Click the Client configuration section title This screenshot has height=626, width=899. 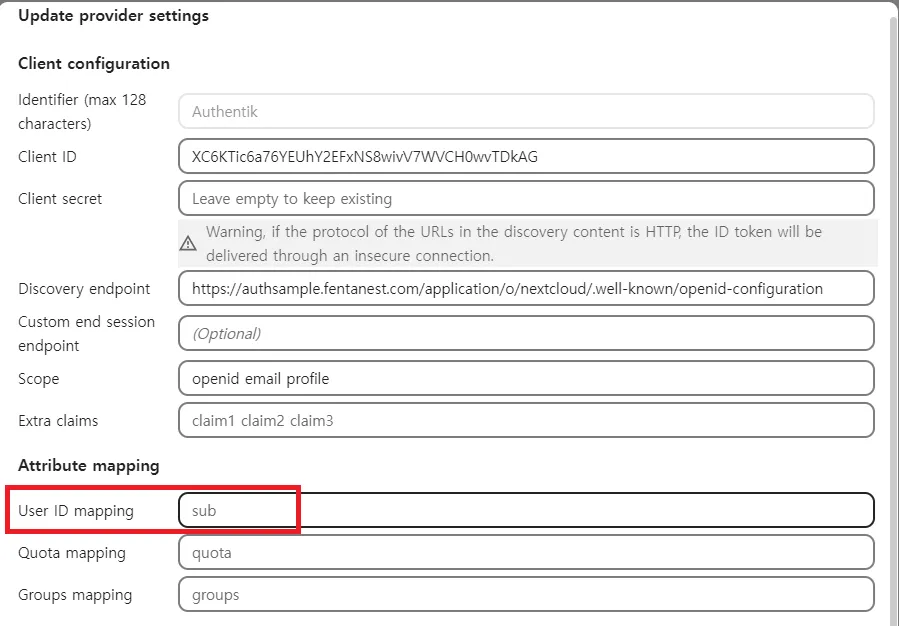point(93,63)
